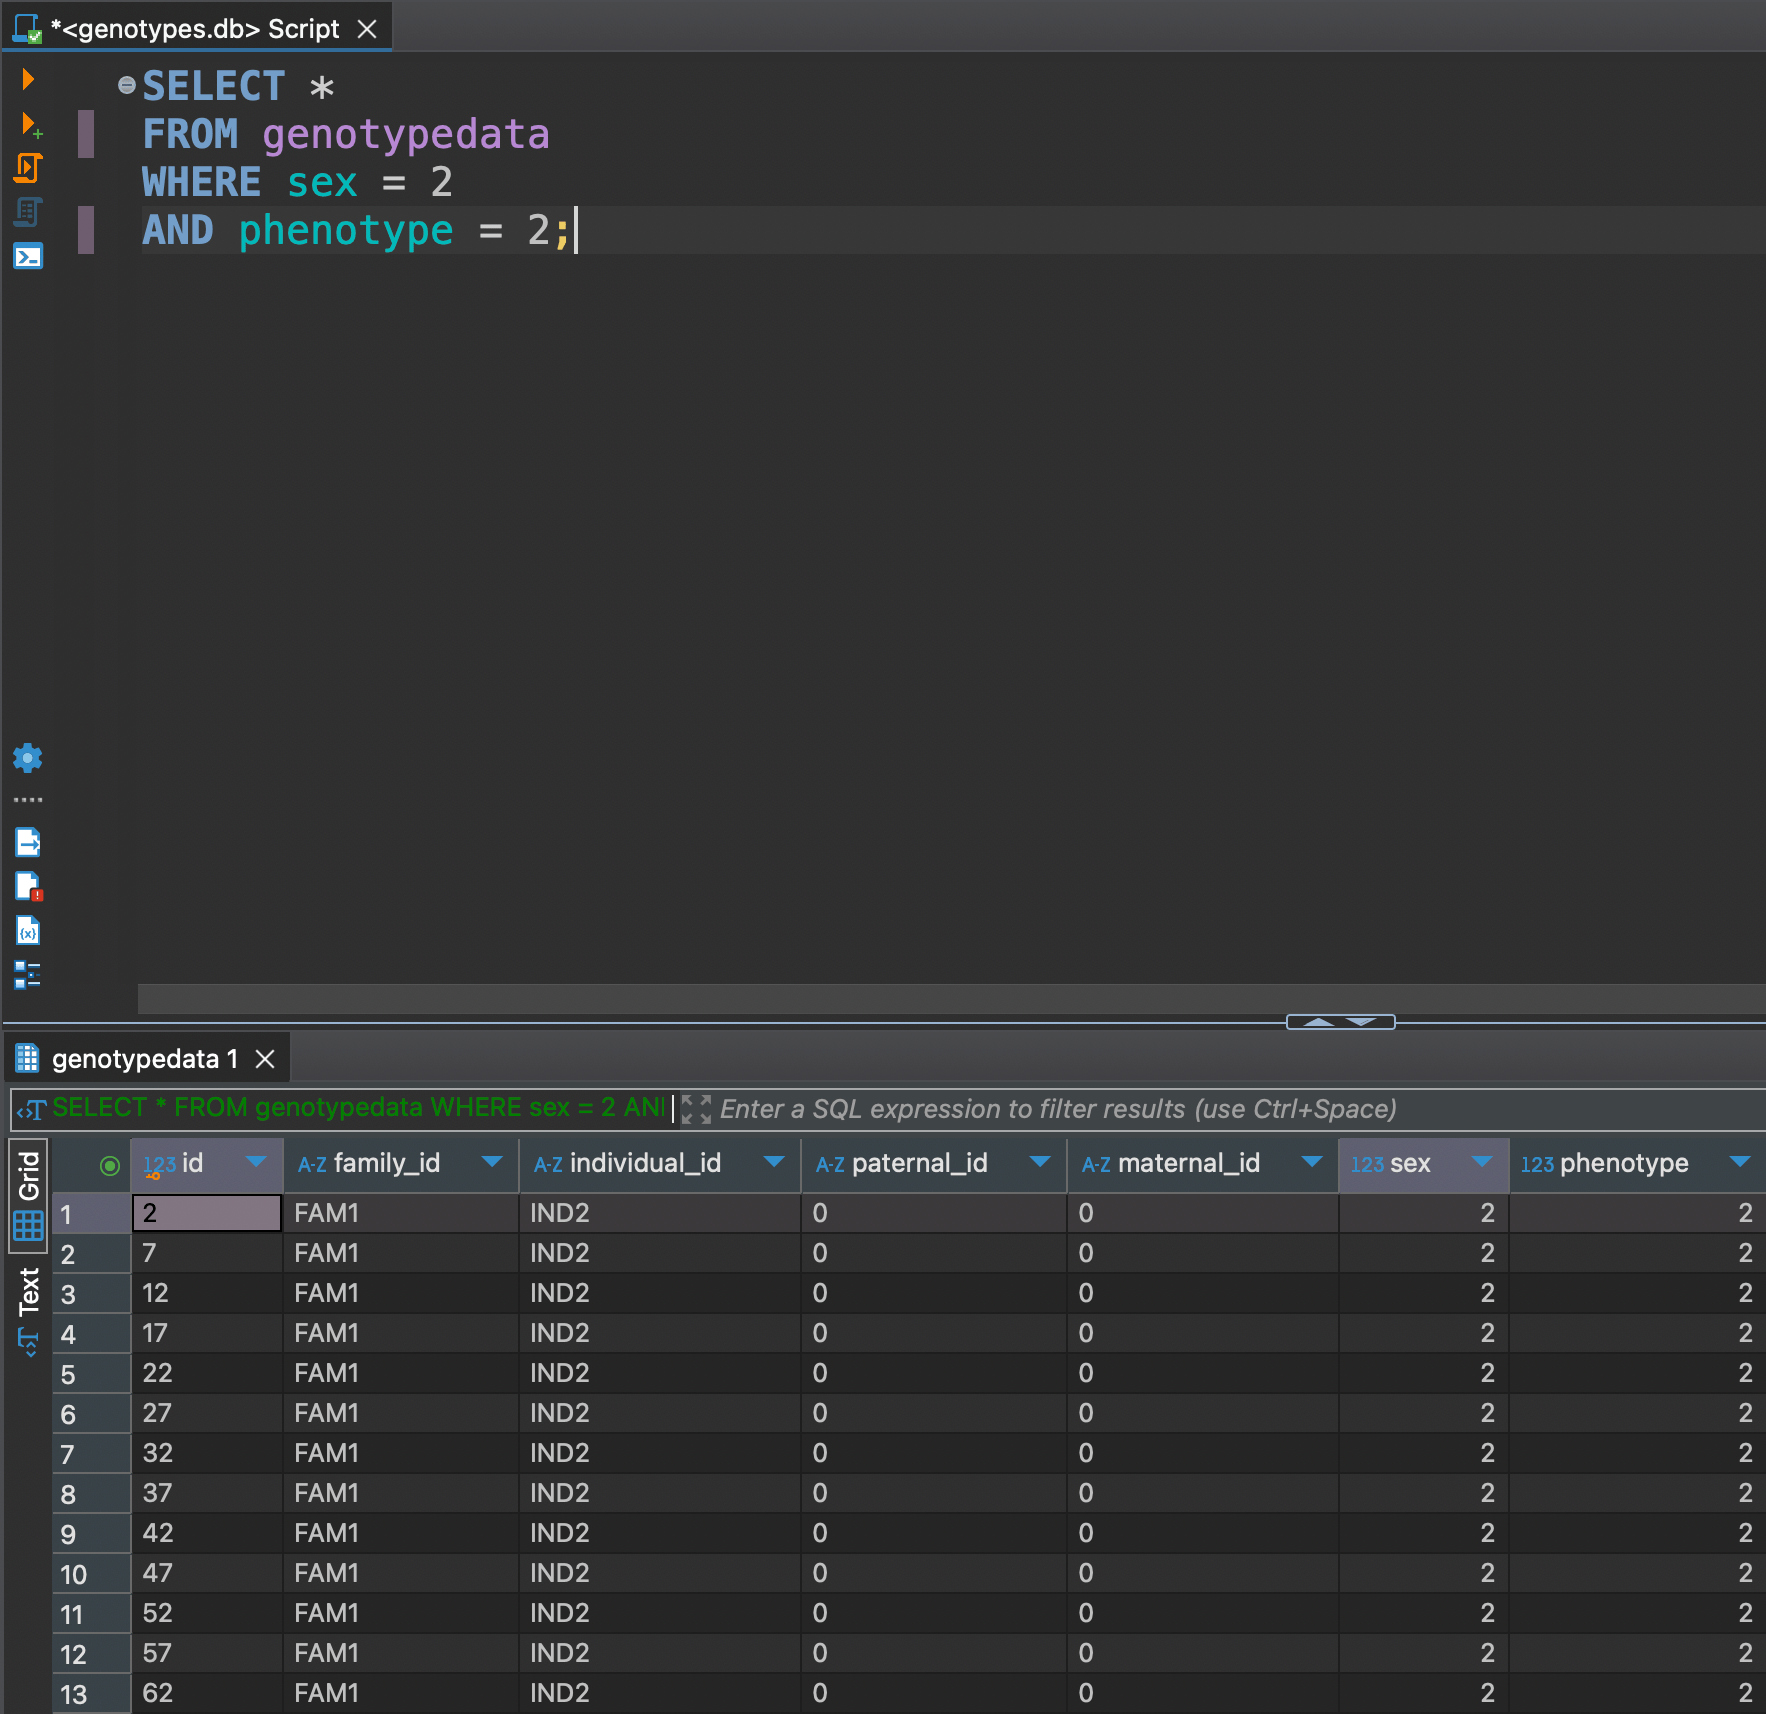Open the id column sort dropdown
Screen dimensions: 1766x1714
(254, 1164)
